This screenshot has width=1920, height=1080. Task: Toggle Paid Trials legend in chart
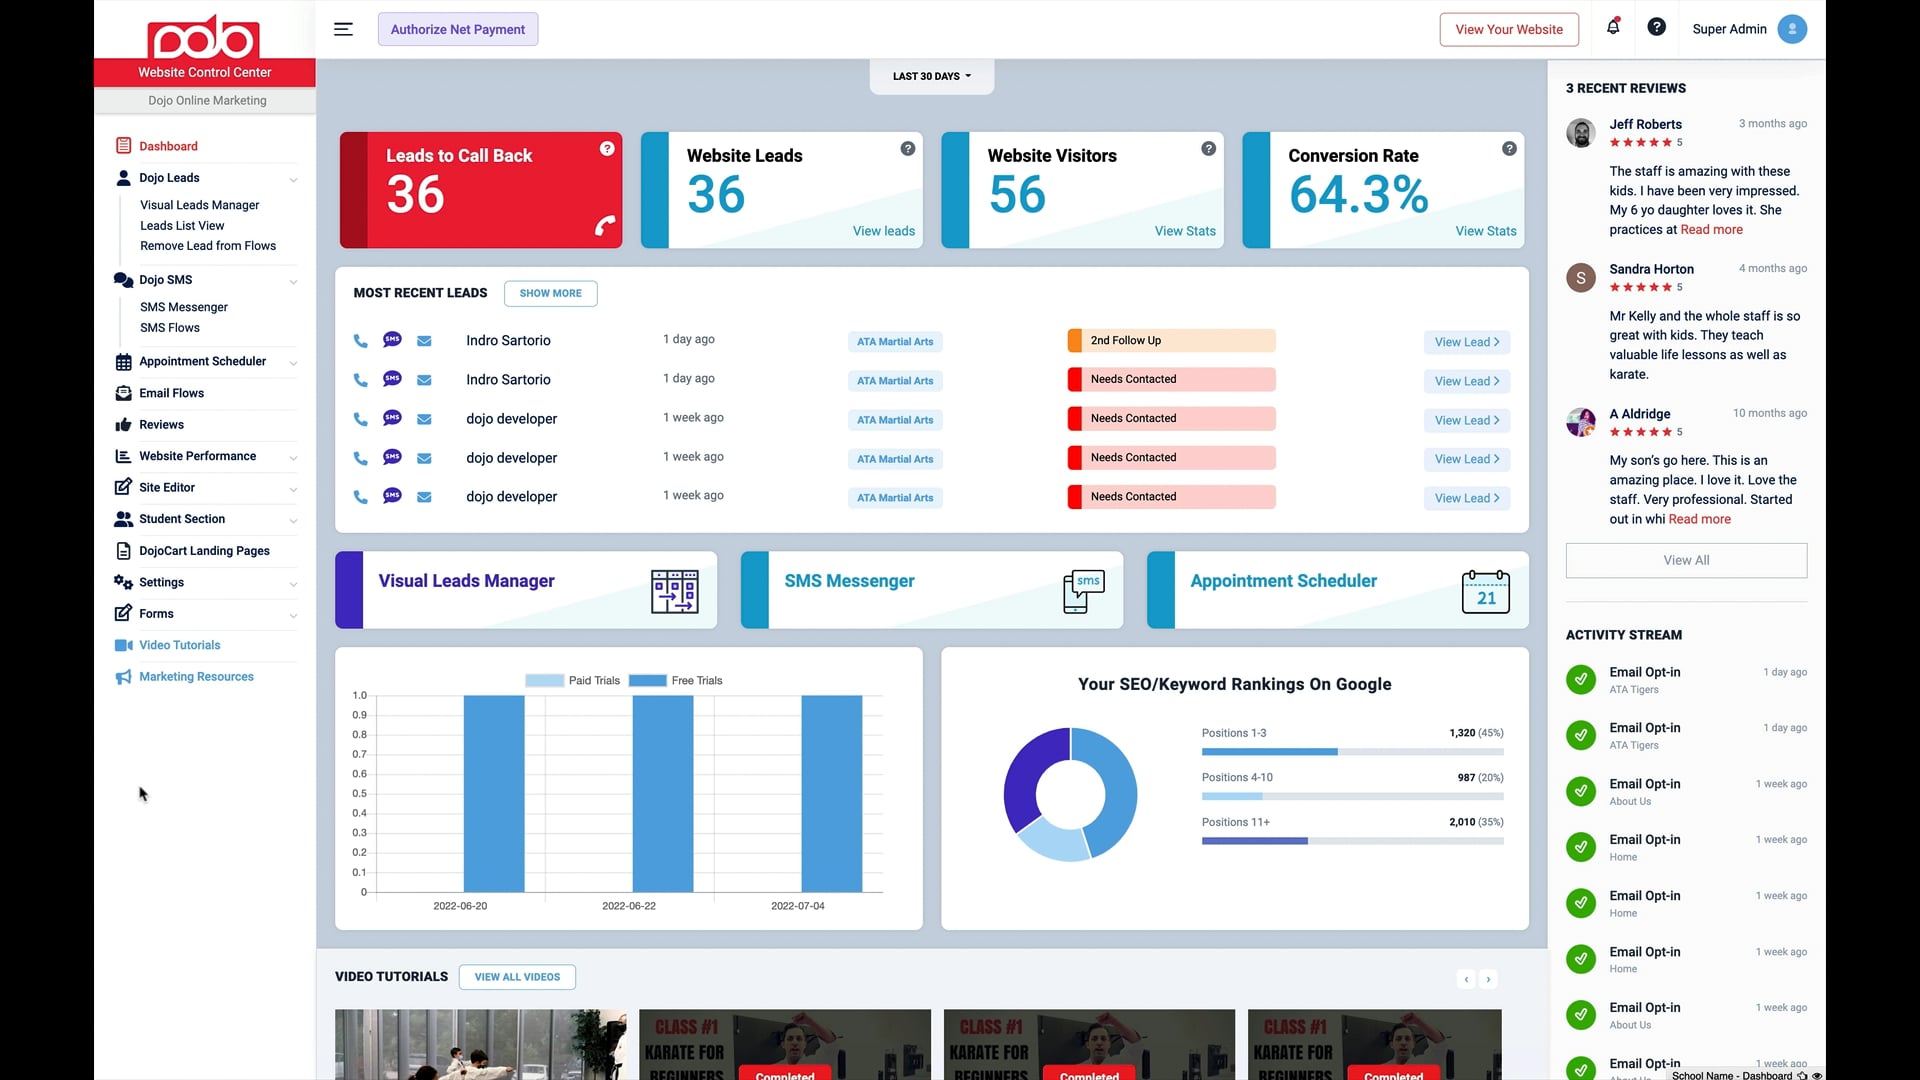click(x=573, y=681)
